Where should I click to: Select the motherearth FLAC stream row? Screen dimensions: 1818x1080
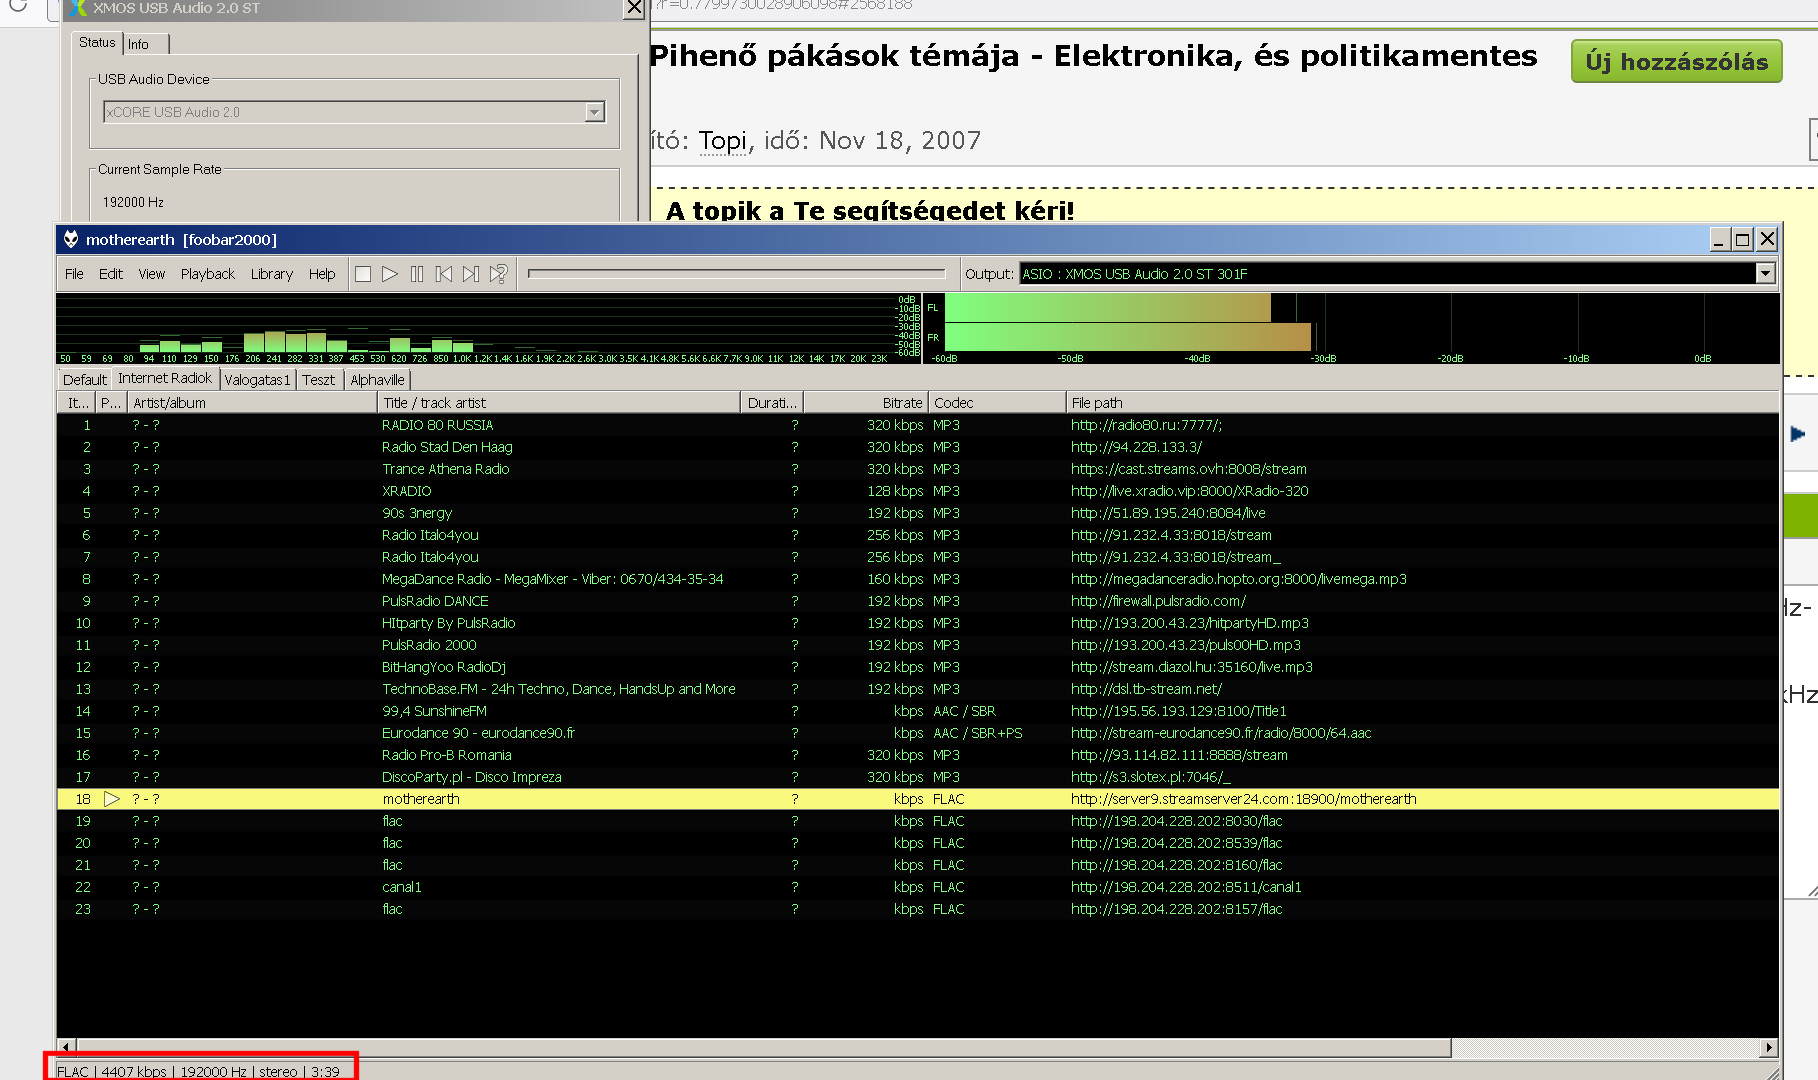pos(917,799)
